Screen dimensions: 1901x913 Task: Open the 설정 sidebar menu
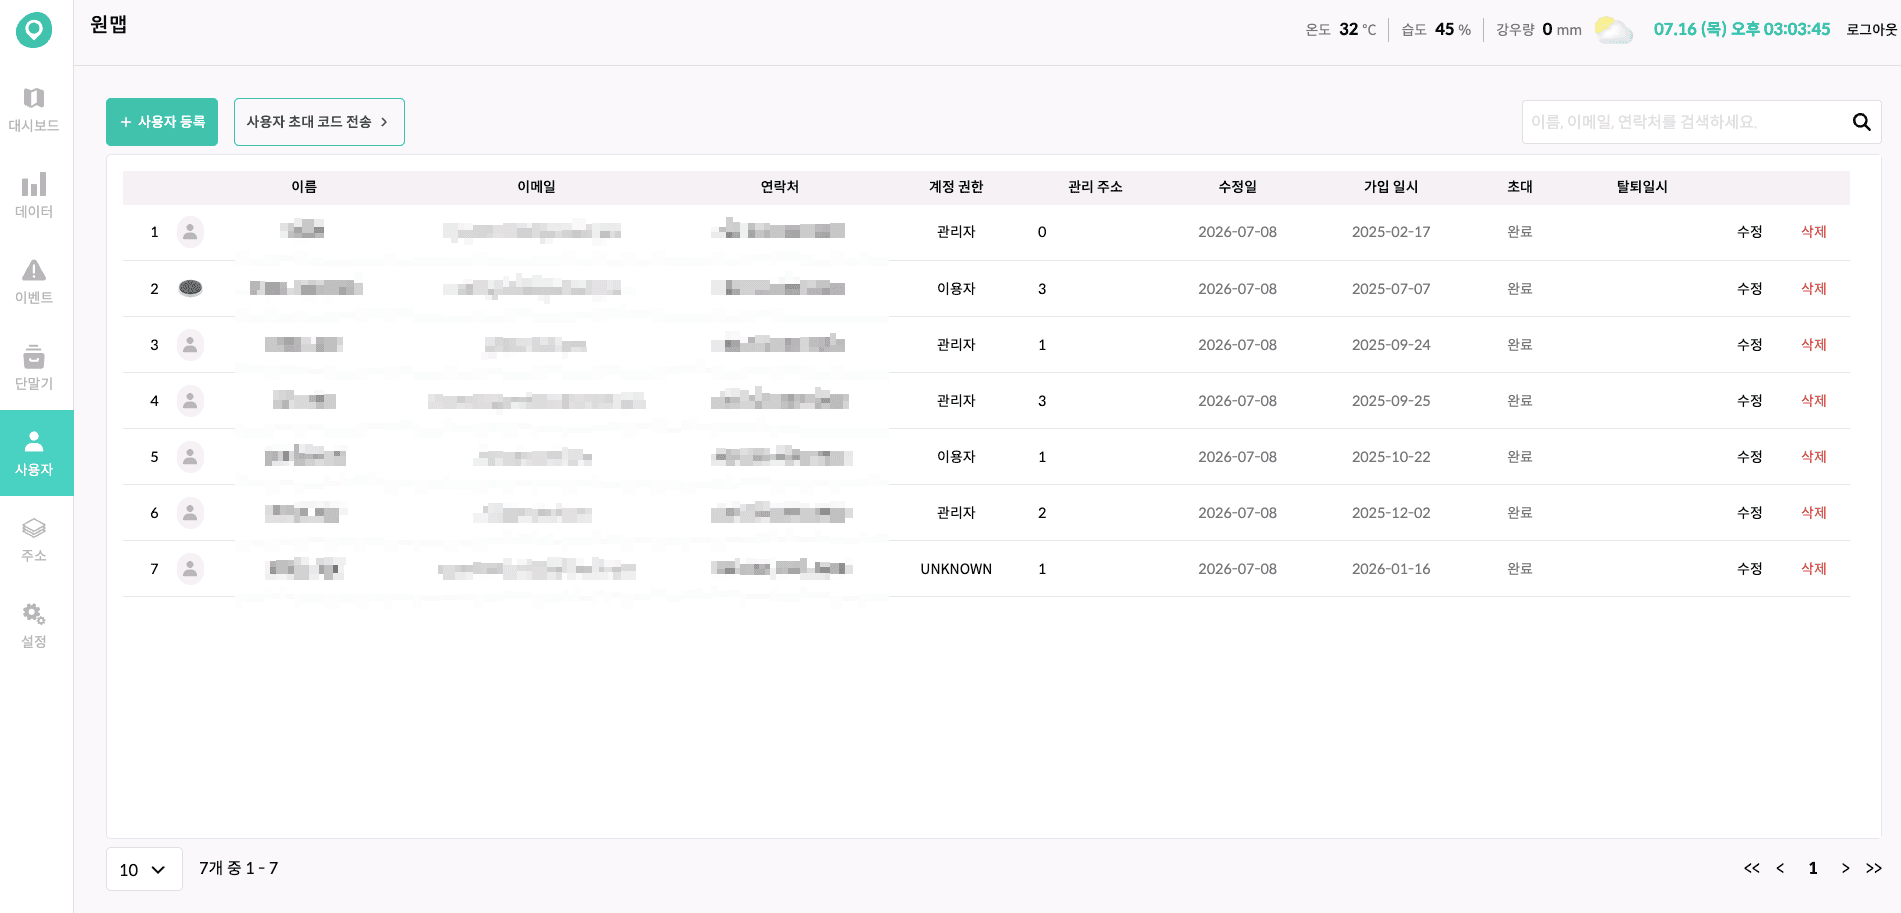(34, 625)
